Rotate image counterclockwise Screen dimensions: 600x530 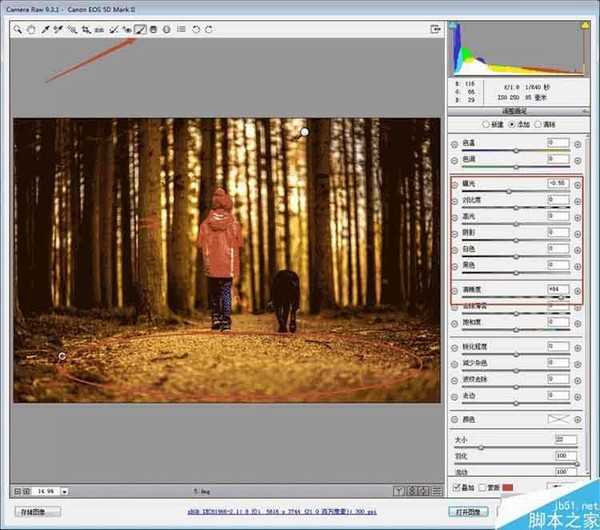point(196,30)
